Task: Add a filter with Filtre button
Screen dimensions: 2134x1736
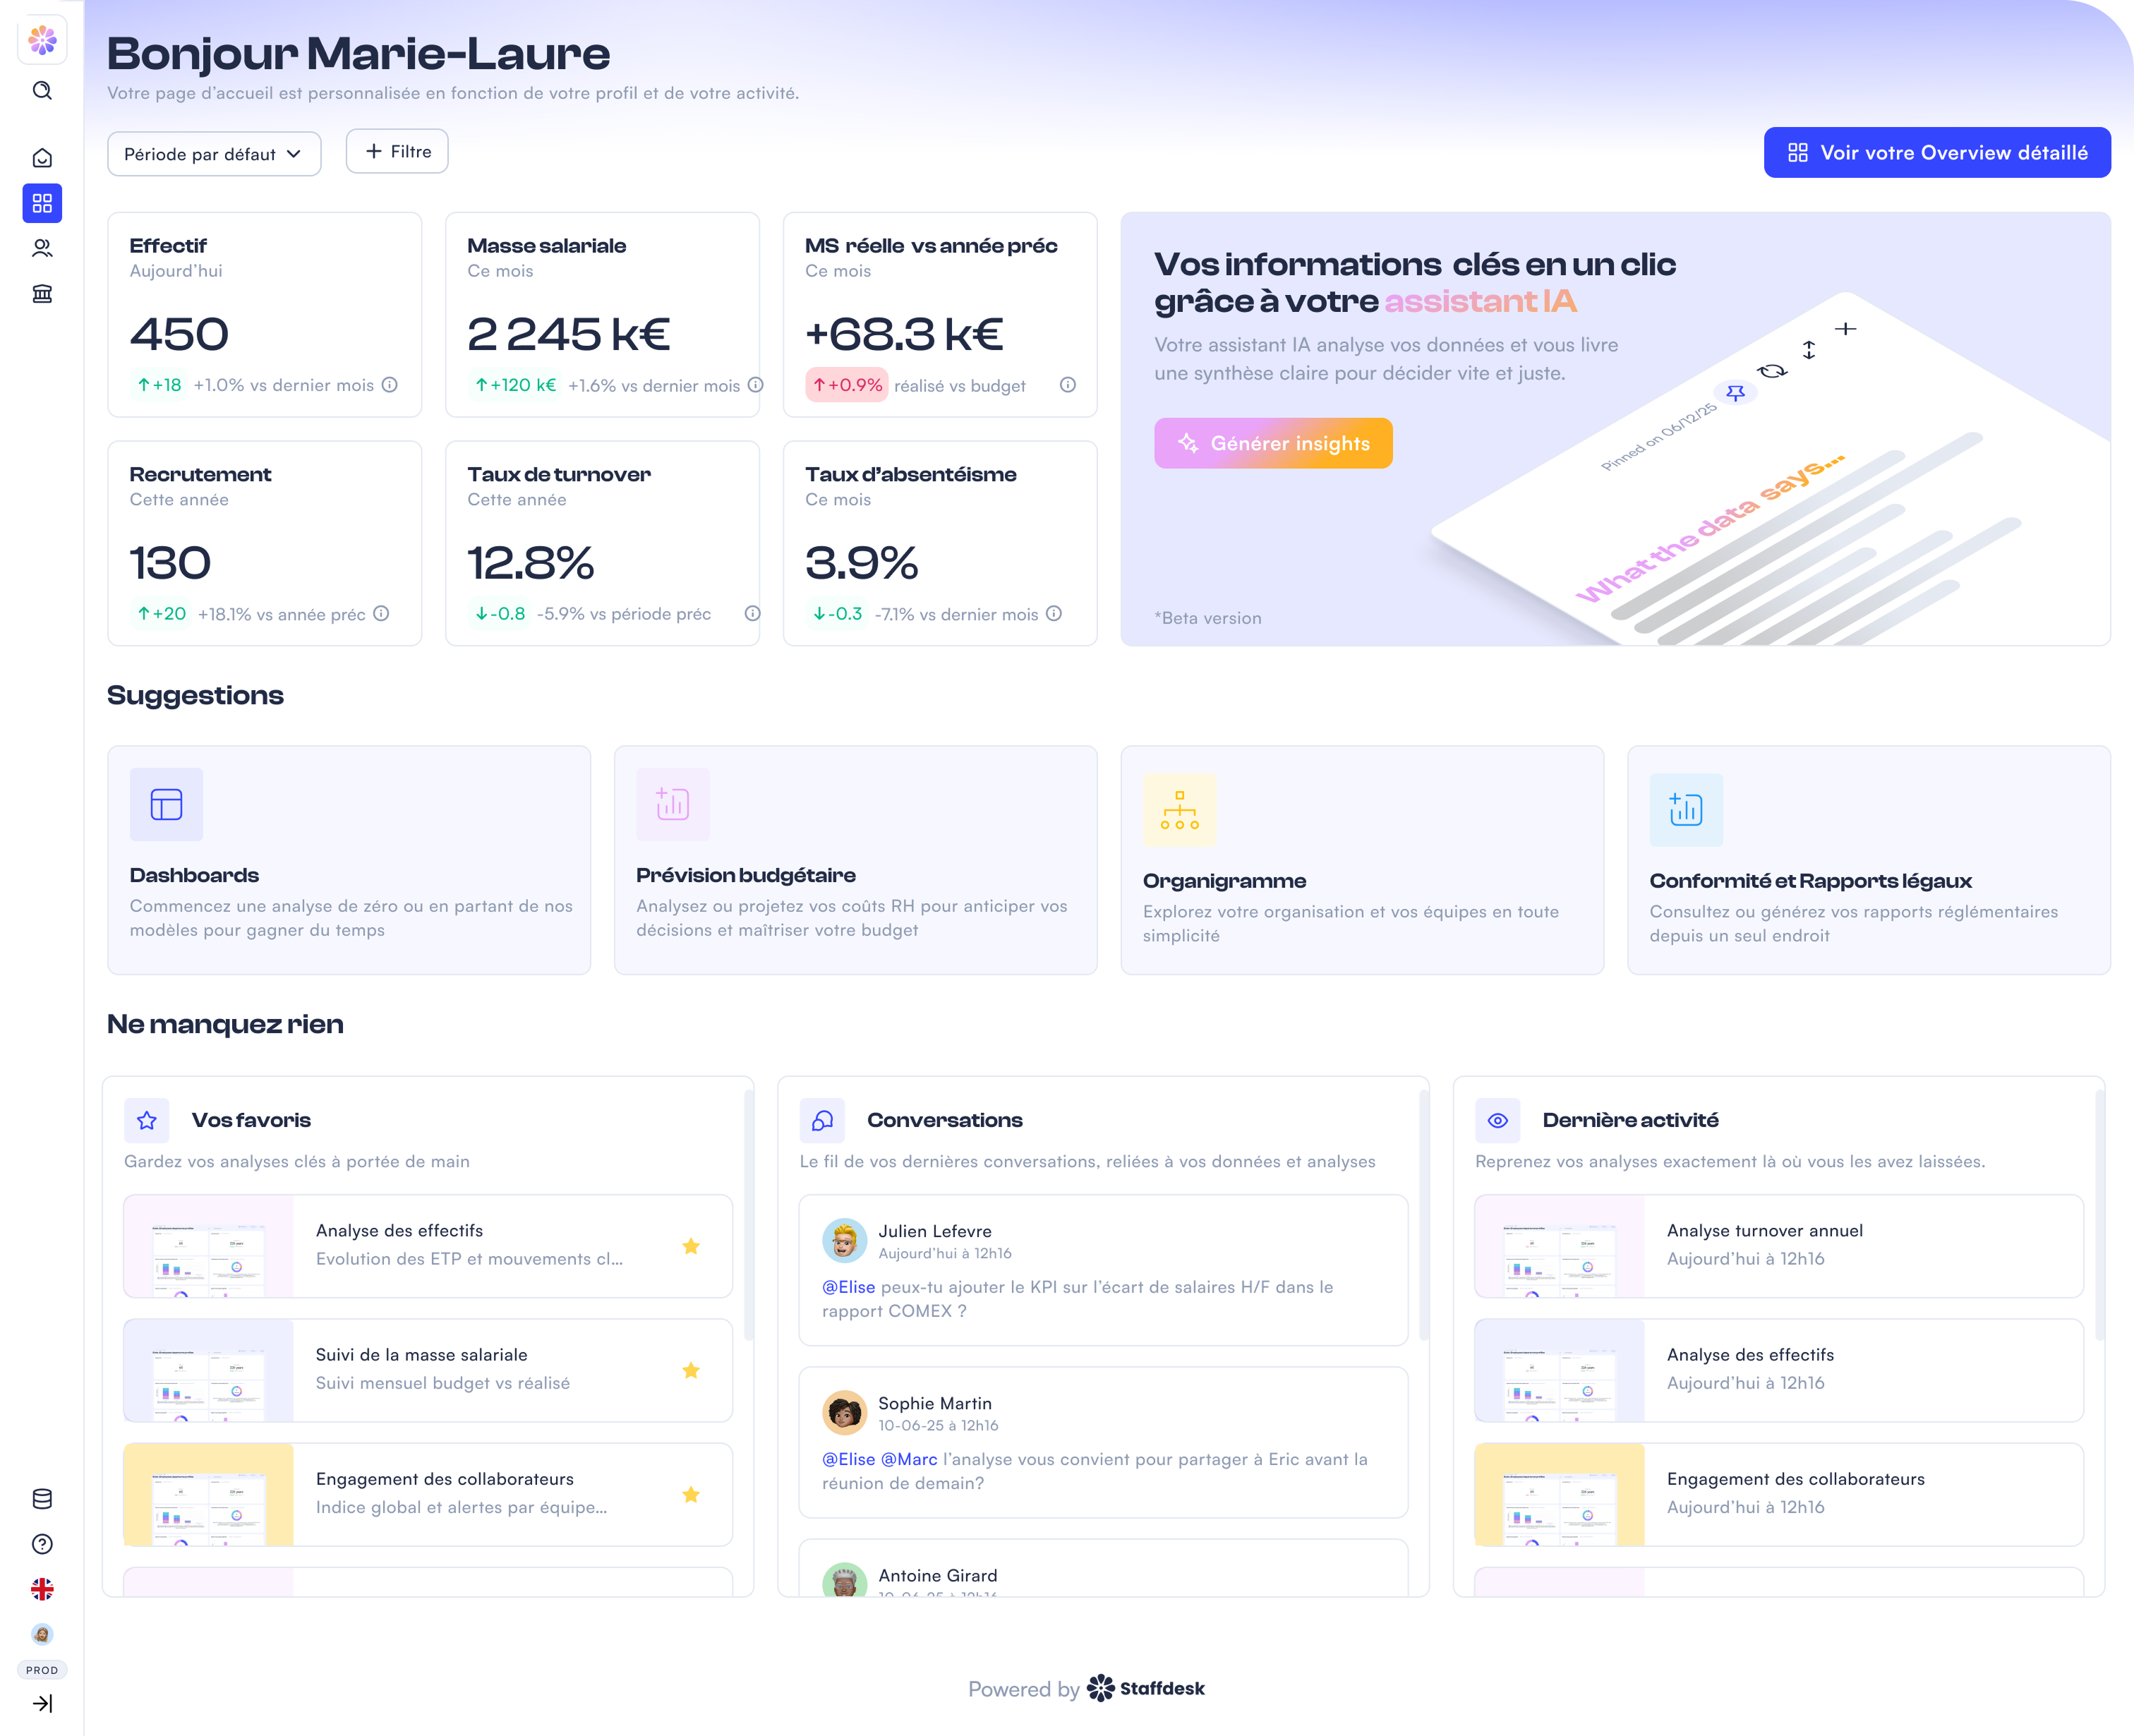Action: [397, 151]
